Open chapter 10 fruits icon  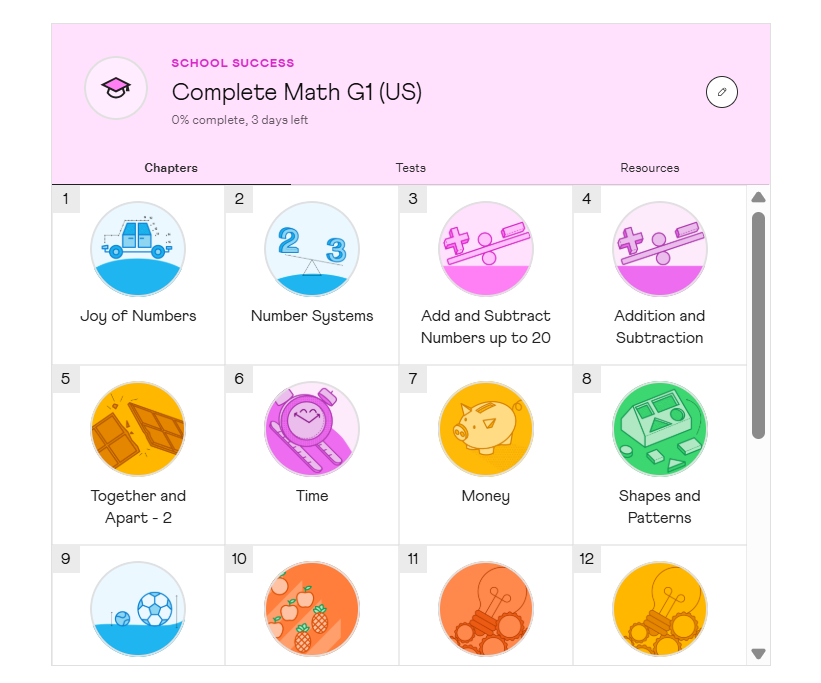(x=312, y=608)
